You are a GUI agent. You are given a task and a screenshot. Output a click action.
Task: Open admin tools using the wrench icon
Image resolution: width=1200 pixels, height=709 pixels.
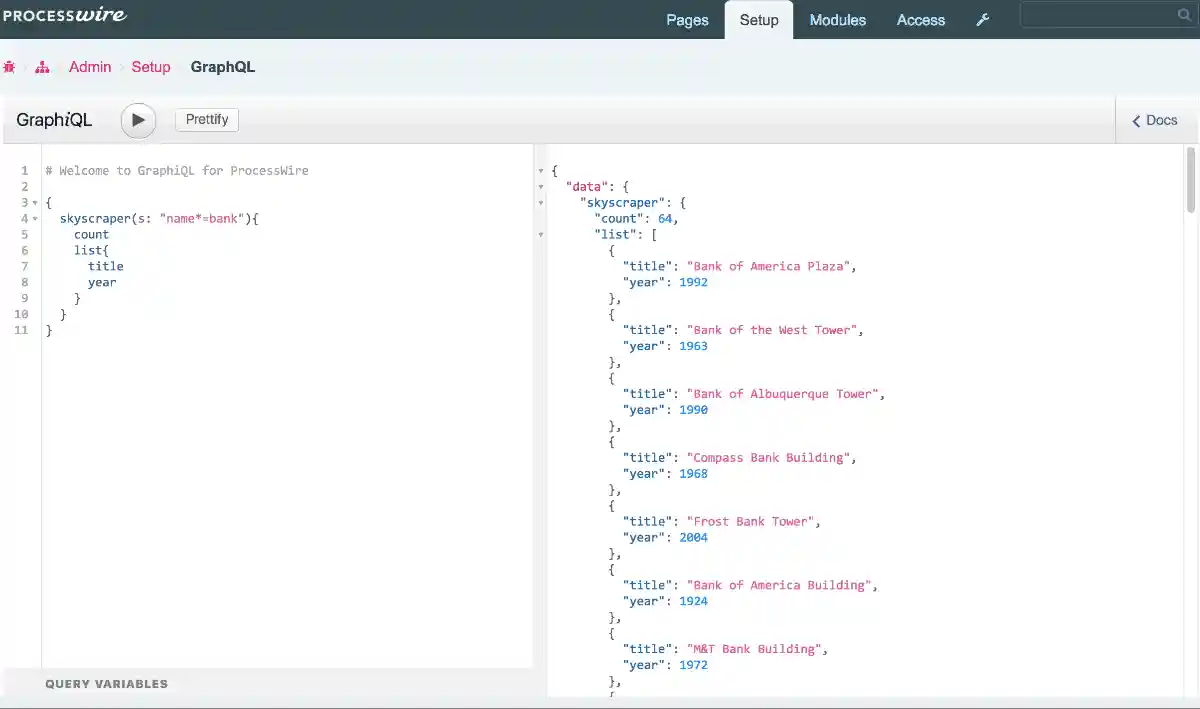(x=982, y=19)
